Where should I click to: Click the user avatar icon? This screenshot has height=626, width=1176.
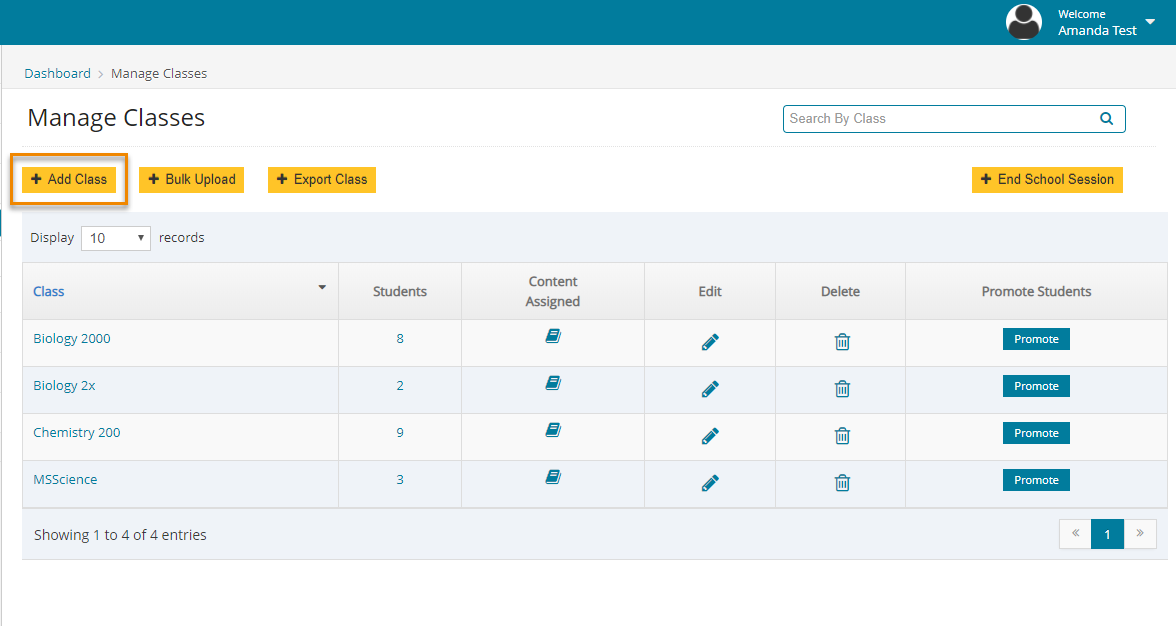[x=1023, y=22]
